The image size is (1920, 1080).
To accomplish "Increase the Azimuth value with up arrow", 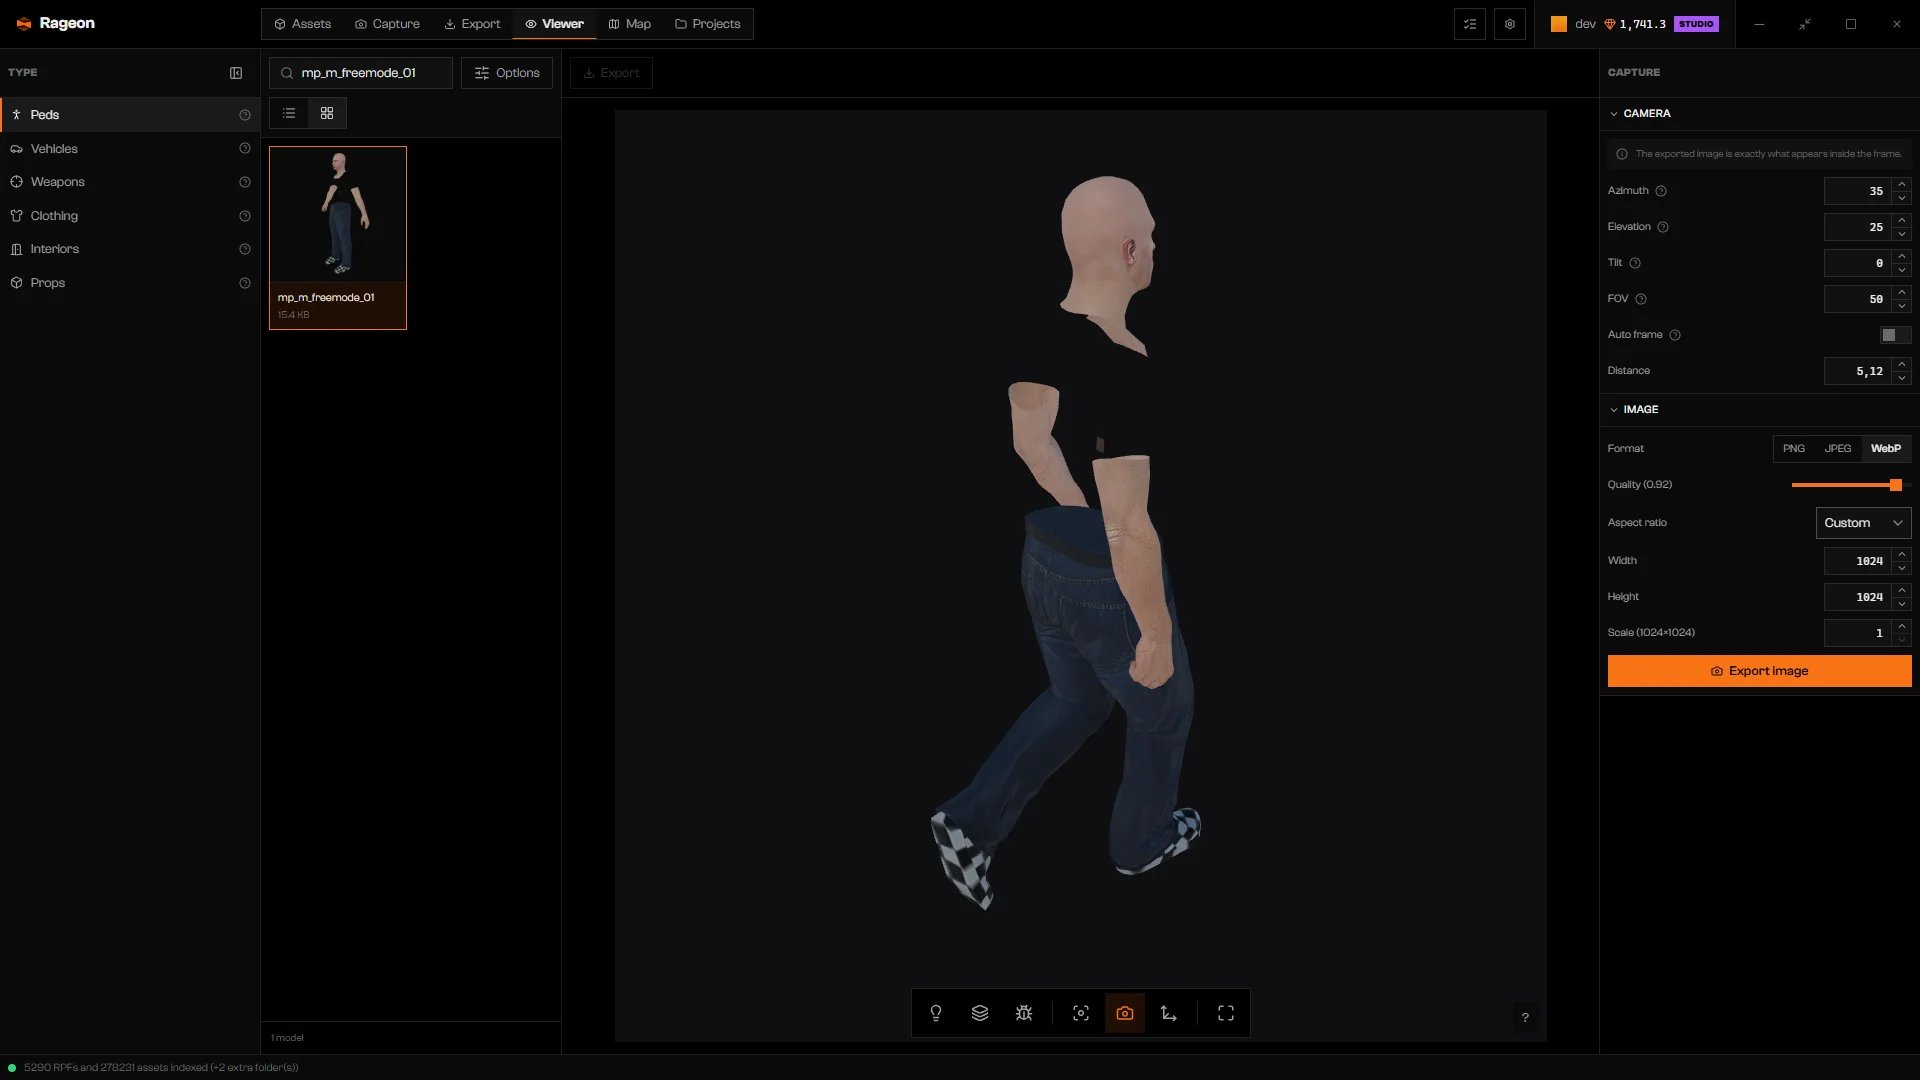I will pyautogui.click(x=1902, y=184).
